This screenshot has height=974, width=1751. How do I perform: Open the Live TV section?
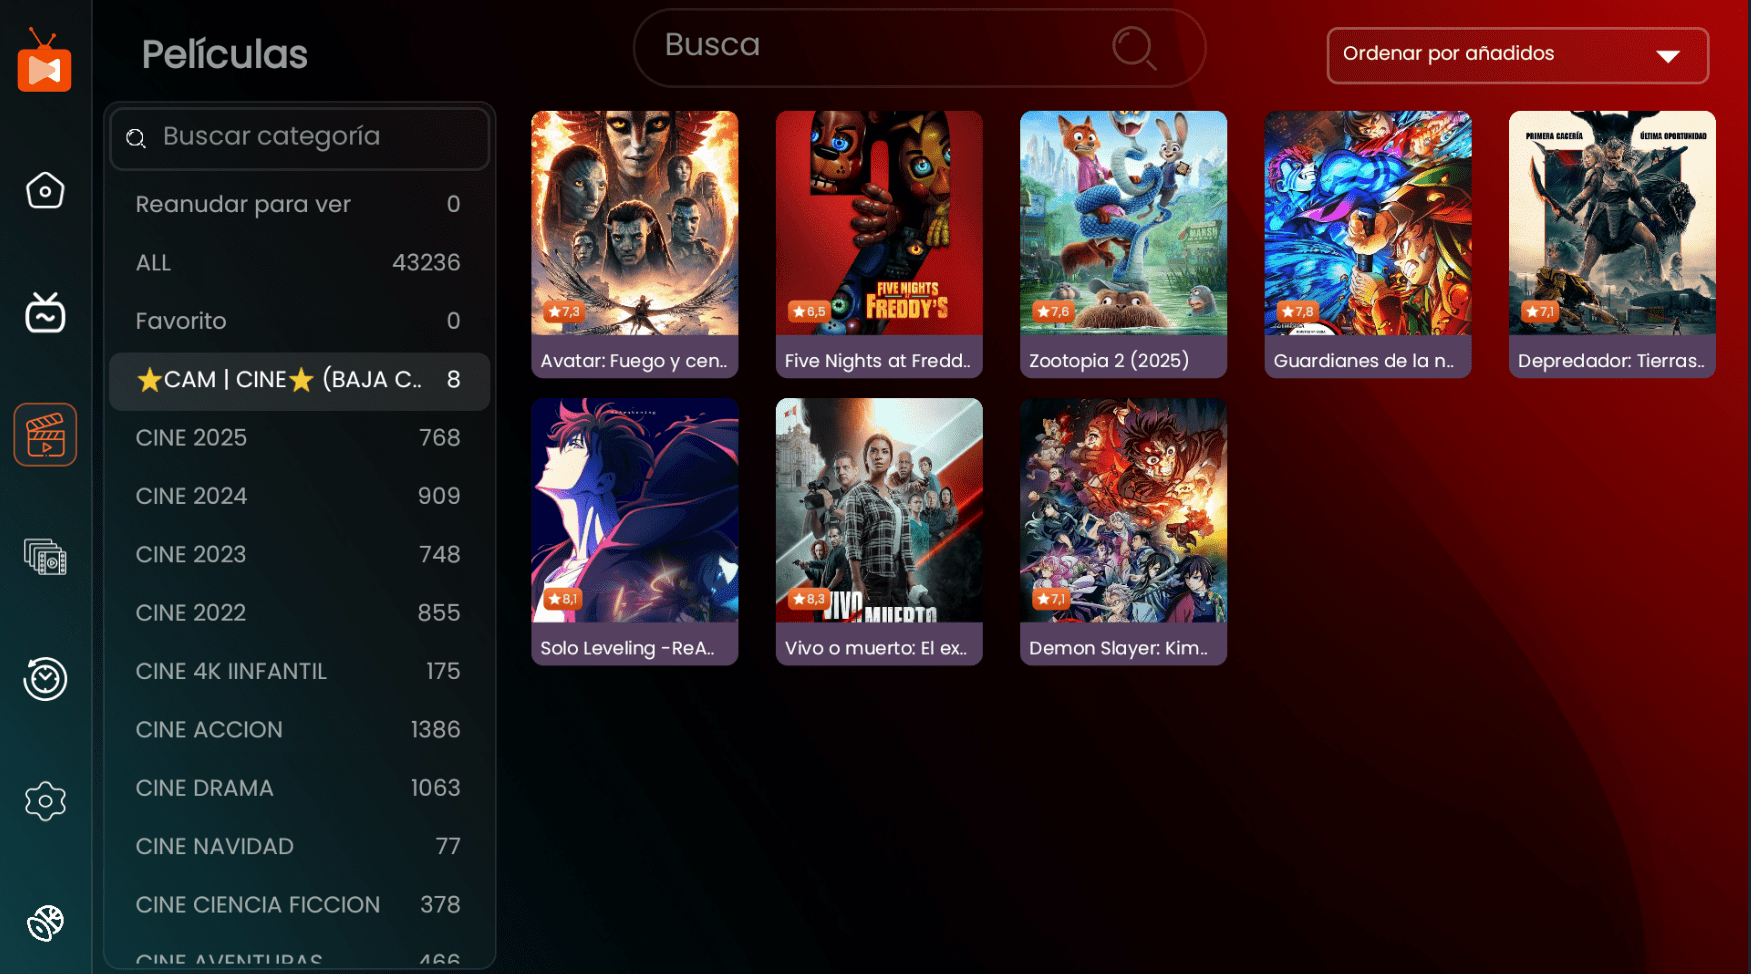coord(45,313)
